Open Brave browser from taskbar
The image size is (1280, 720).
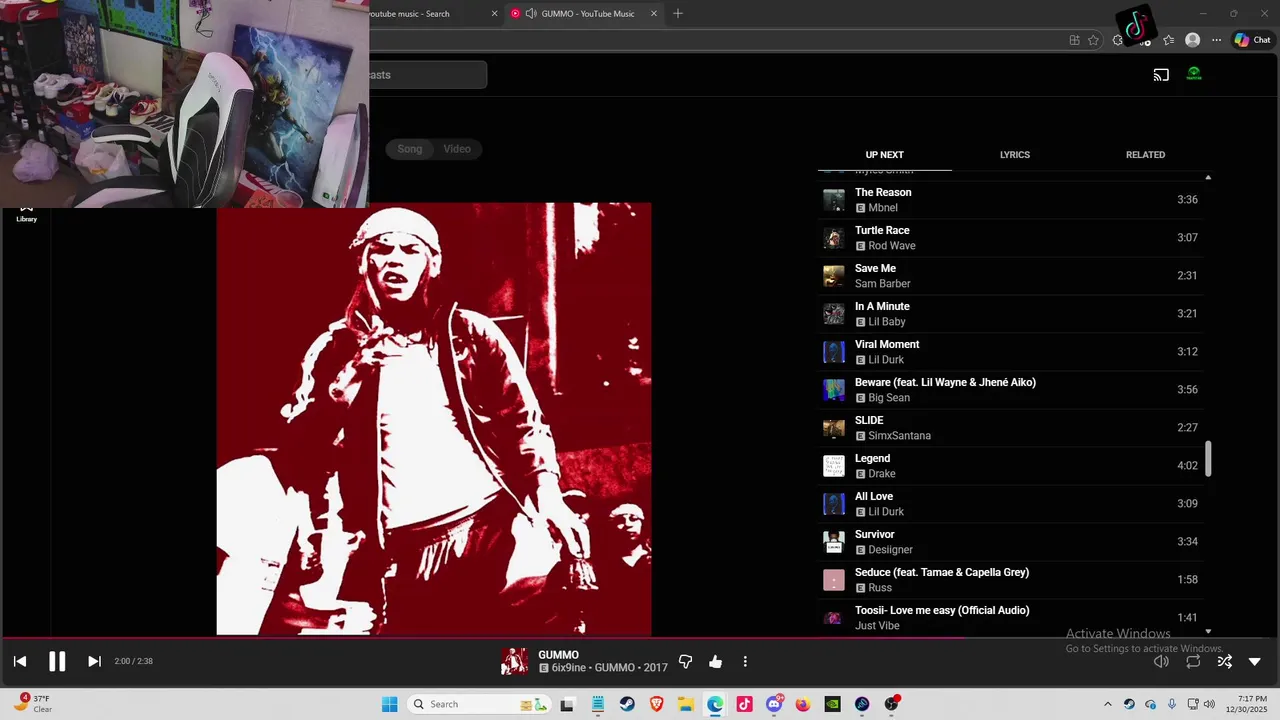[657, 704]
